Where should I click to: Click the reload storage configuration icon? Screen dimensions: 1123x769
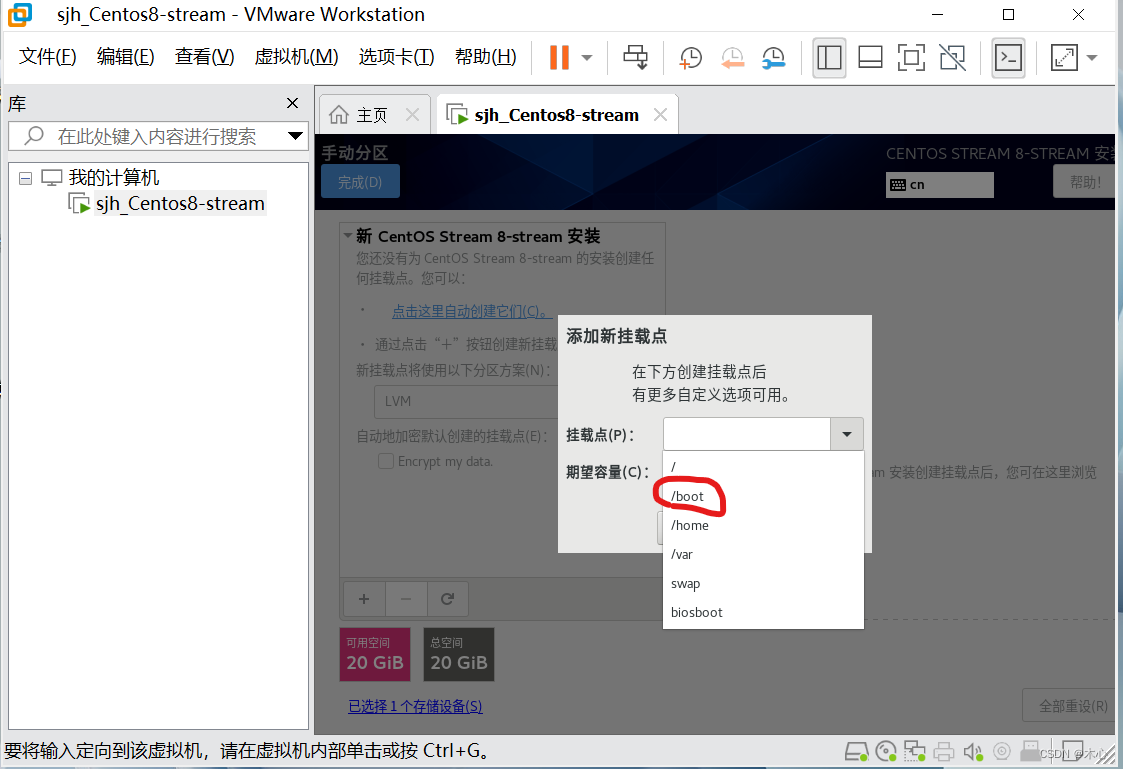pos(448,599)
